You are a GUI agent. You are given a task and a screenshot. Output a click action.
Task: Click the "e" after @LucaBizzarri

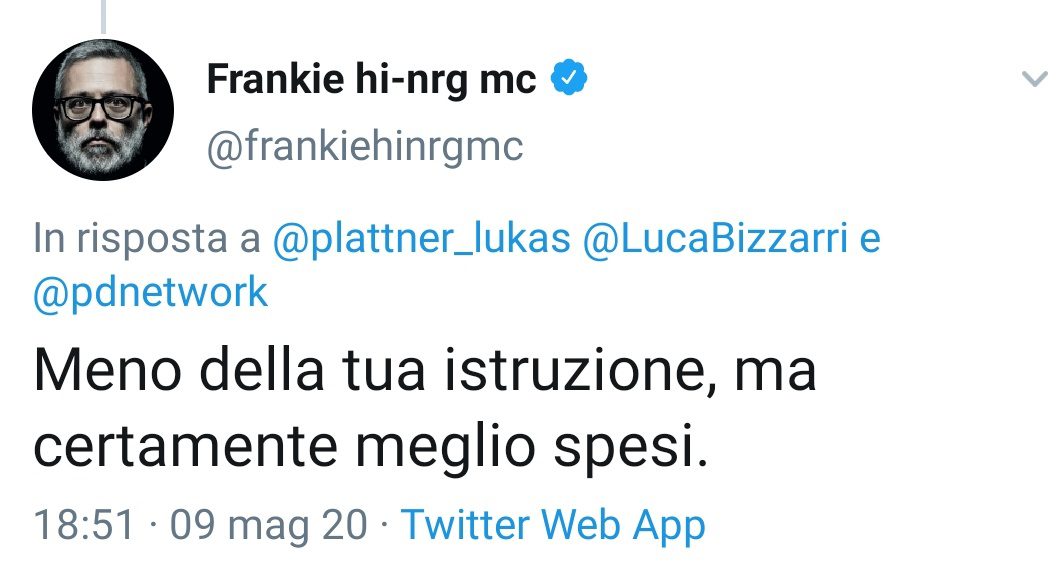coord(870,240)
